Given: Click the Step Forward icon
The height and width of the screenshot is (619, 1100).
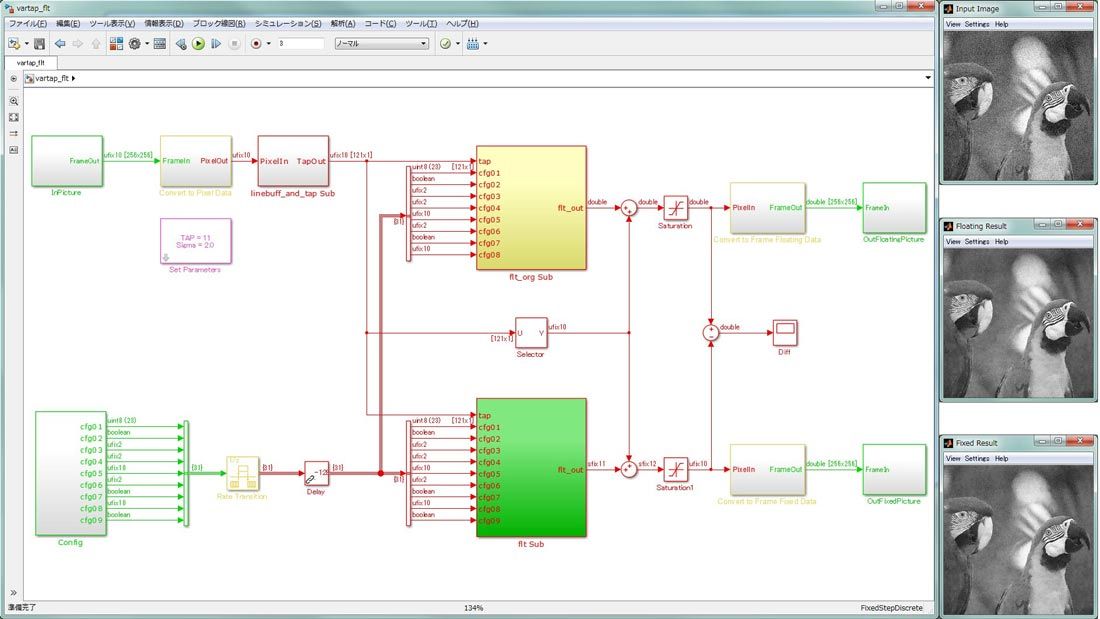Looking at the screenshot, I should click(216, 44).
